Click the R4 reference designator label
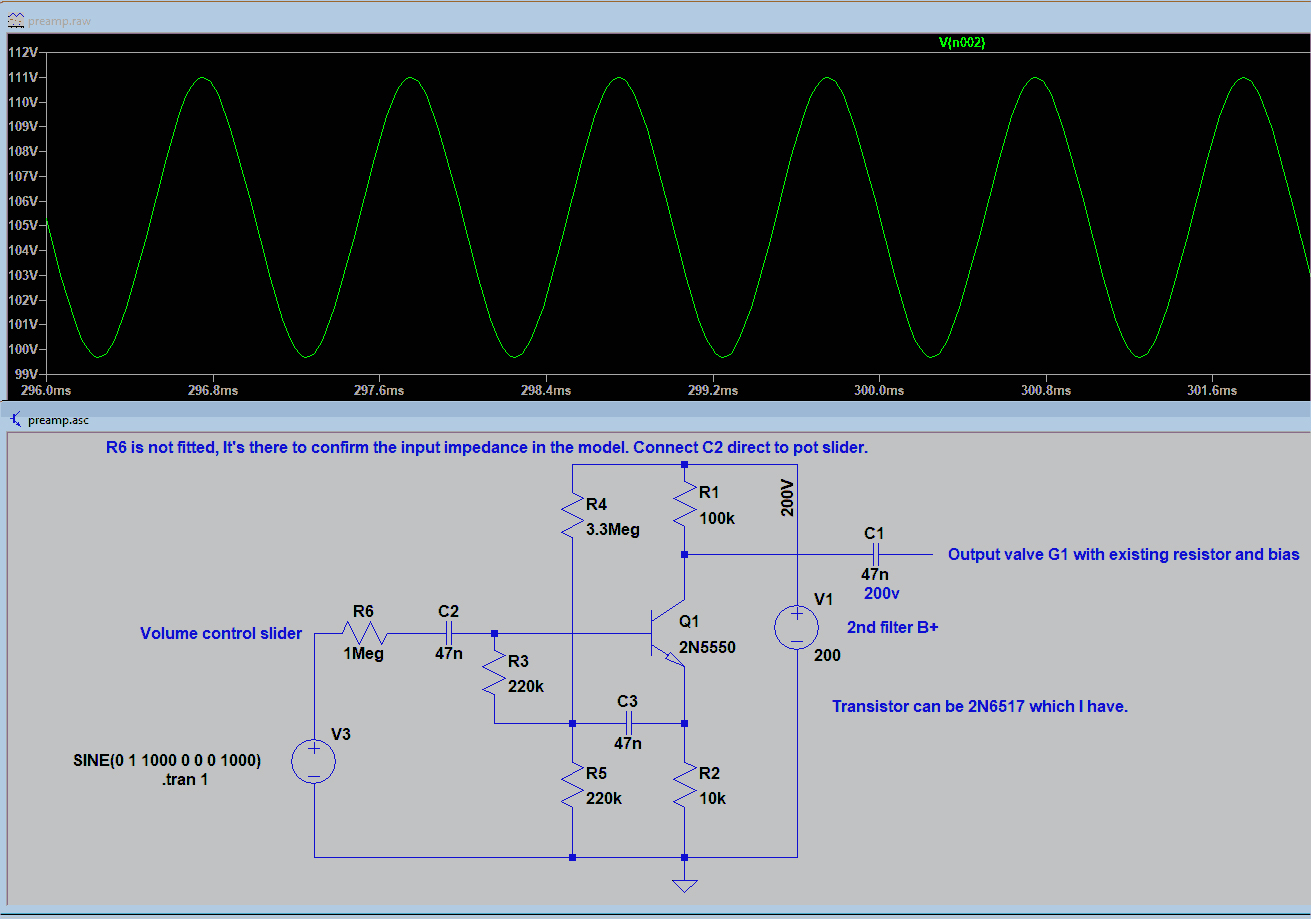Screen dimensions: 1311x919 (x=596, y=504)
